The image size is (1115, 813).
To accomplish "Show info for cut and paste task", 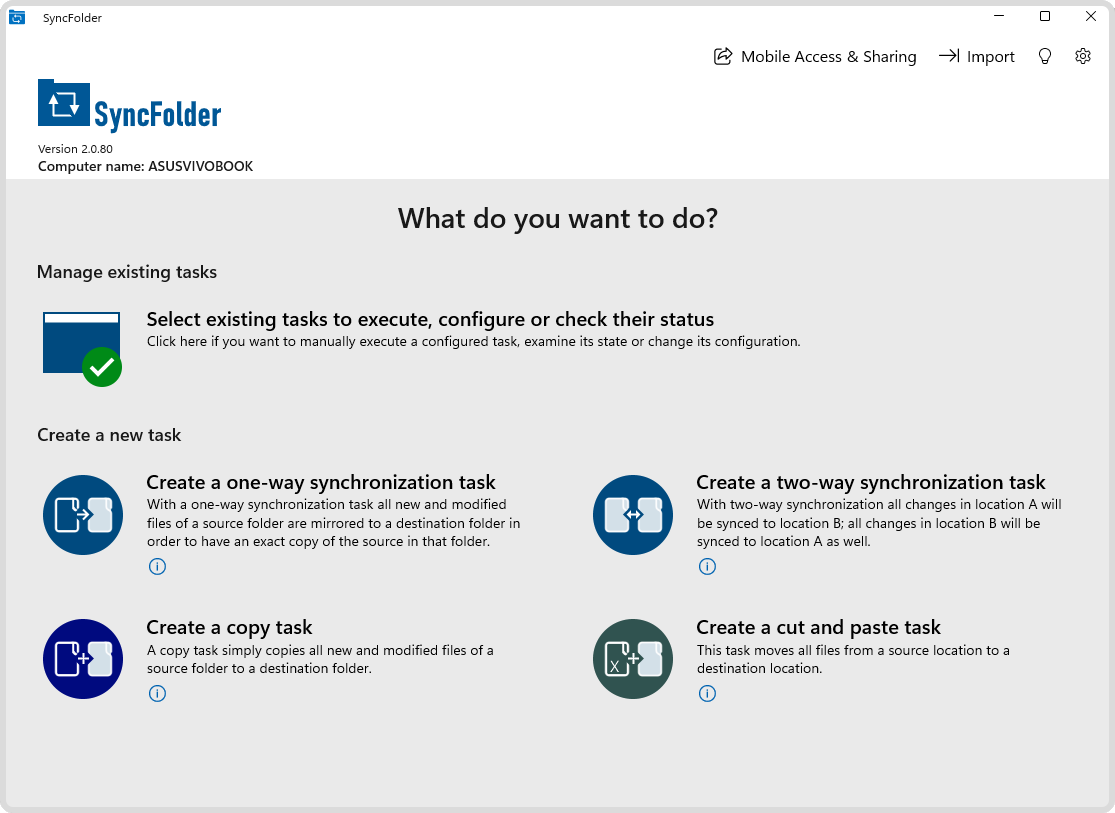I will 707,694.
